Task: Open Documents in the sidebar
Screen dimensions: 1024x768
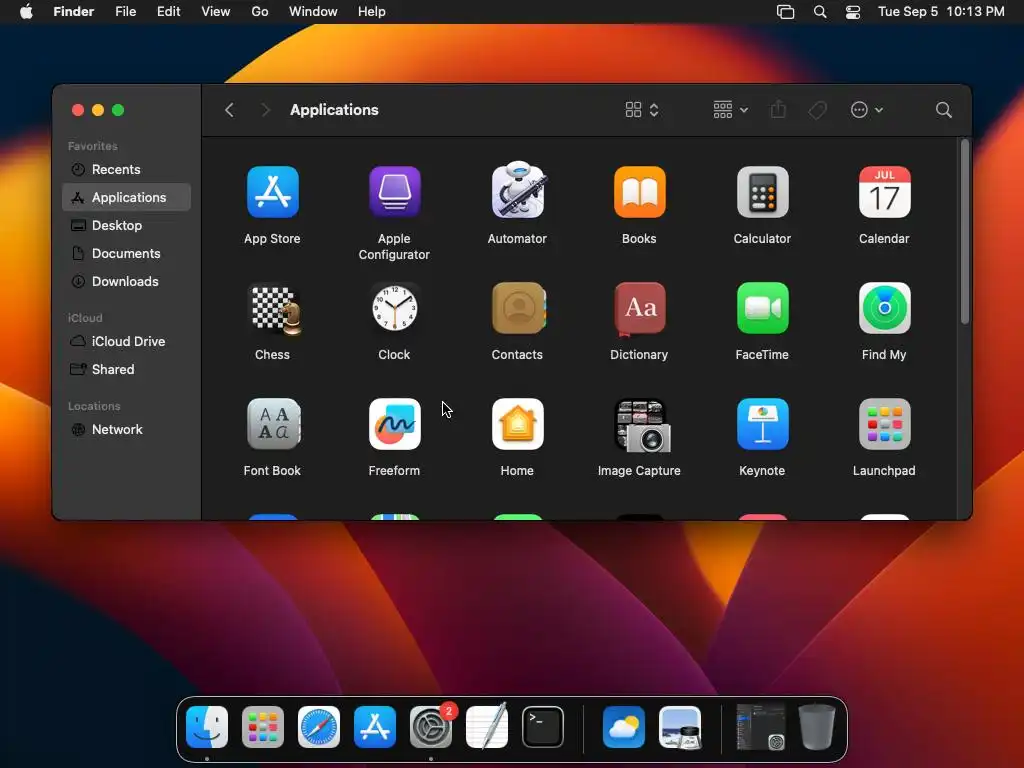Action: pos(127,253)
